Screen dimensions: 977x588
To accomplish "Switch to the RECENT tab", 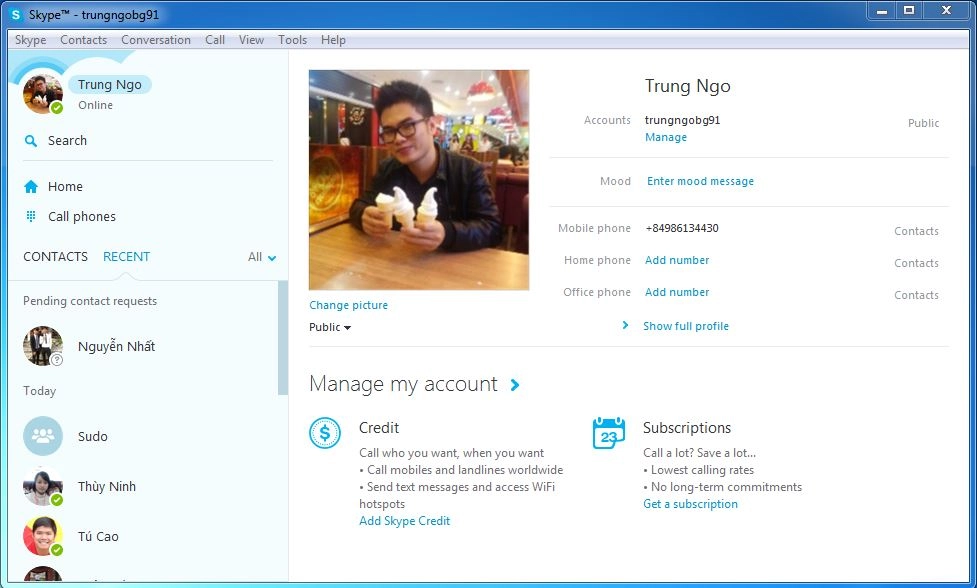I will click(x=126, y=257).
